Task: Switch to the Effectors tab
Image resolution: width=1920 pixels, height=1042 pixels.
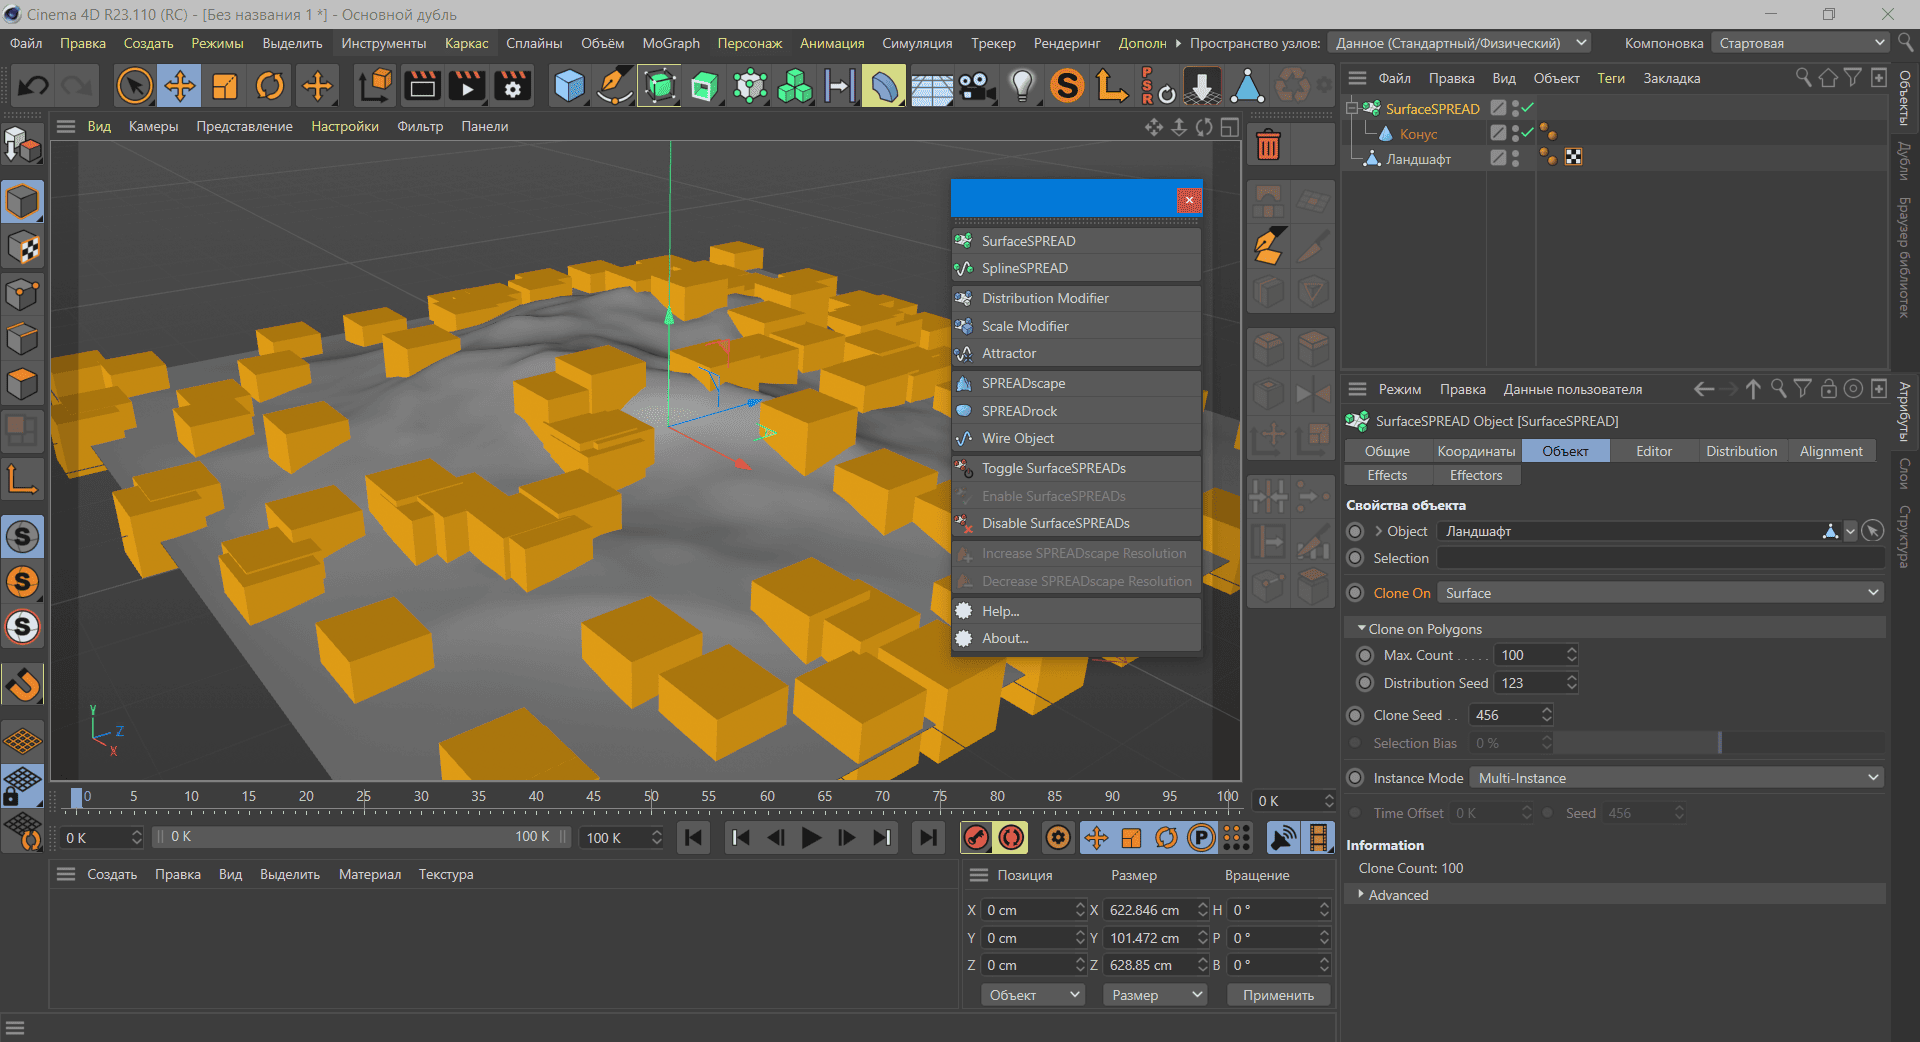Action: point(1476,475)
